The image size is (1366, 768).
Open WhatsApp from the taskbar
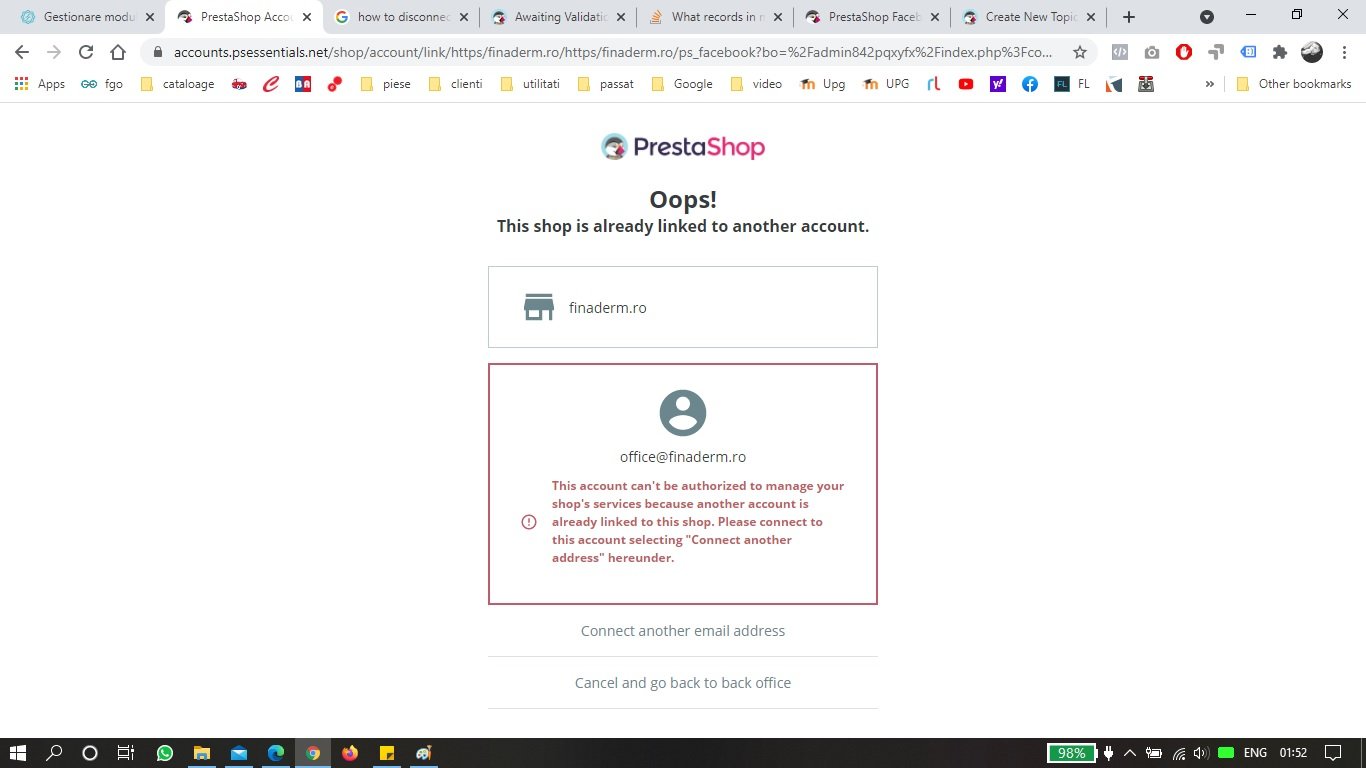(x=165, y=753)
